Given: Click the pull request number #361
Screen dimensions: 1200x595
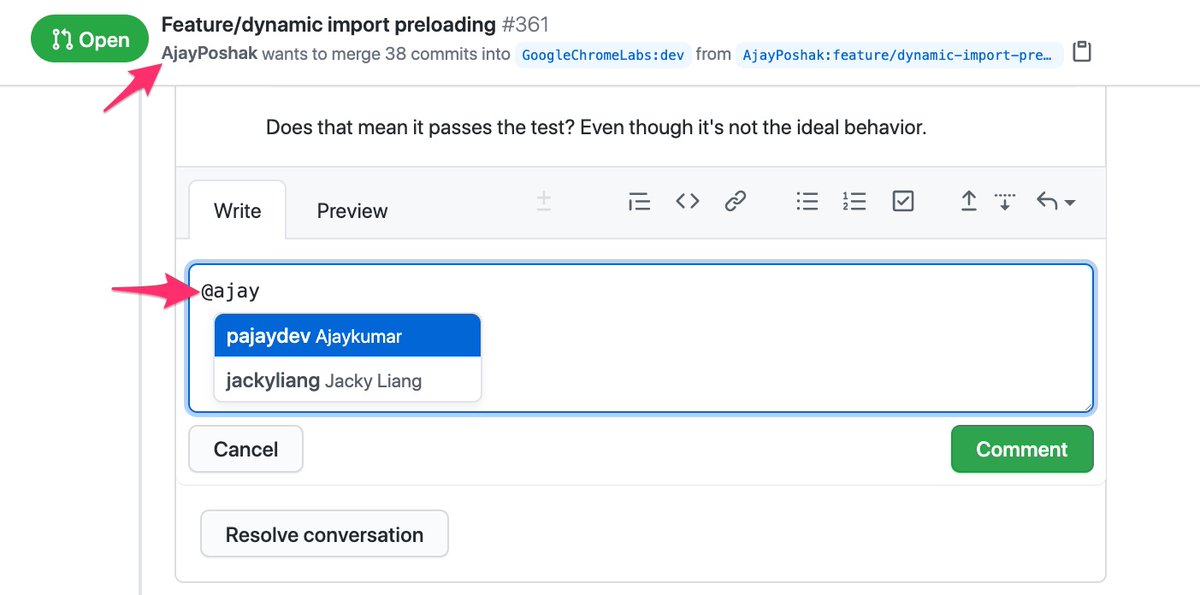Looking at the screenshot, I should 526,23.
